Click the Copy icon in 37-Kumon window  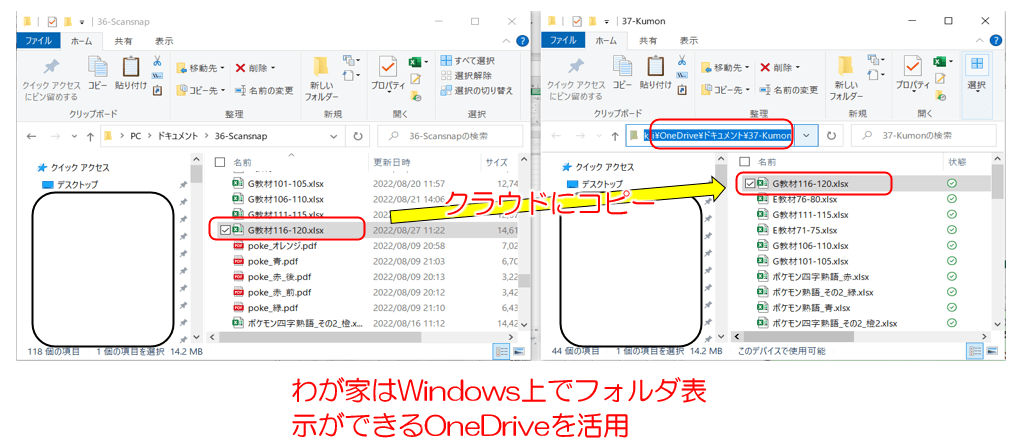[623, 73]
